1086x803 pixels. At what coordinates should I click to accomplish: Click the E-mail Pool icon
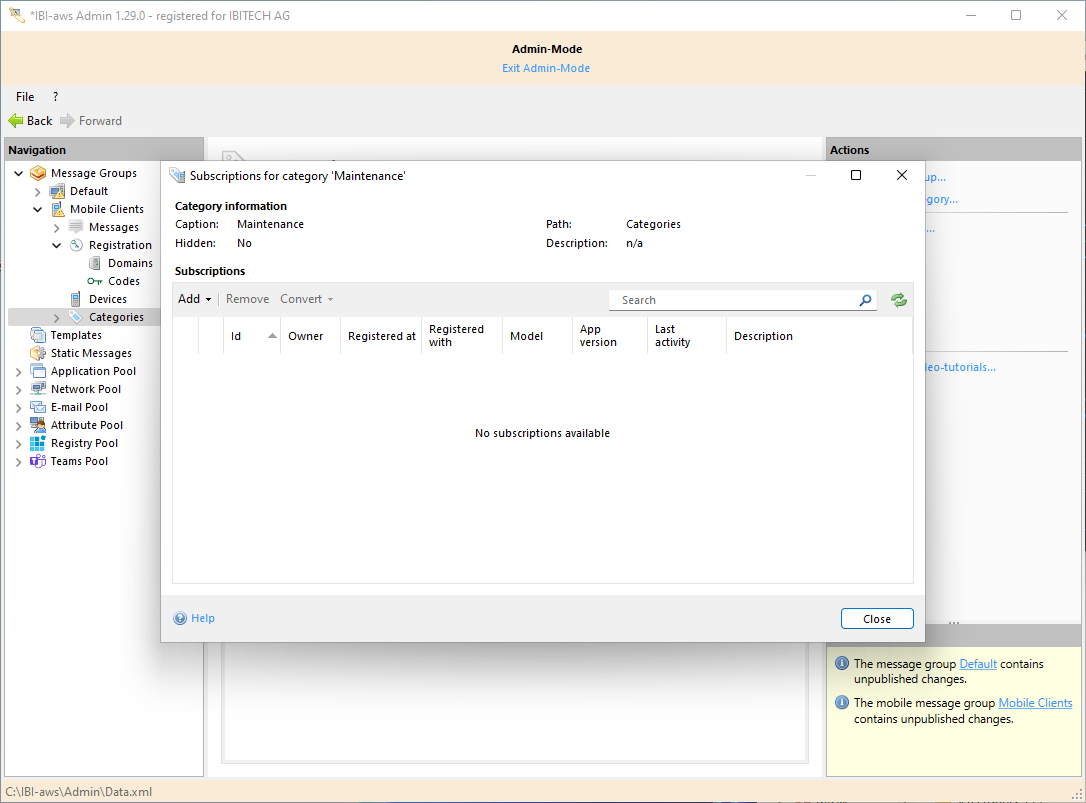point(38,407)
